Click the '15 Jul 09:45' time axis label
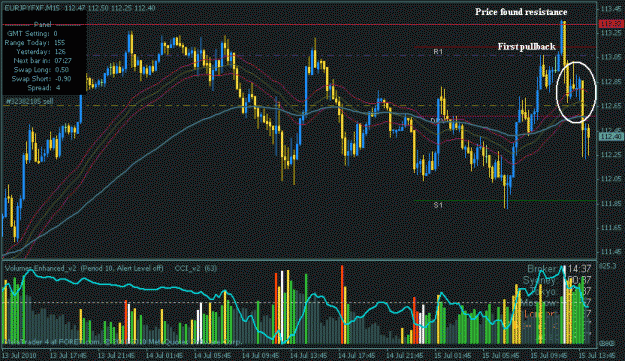 [549, 355]
